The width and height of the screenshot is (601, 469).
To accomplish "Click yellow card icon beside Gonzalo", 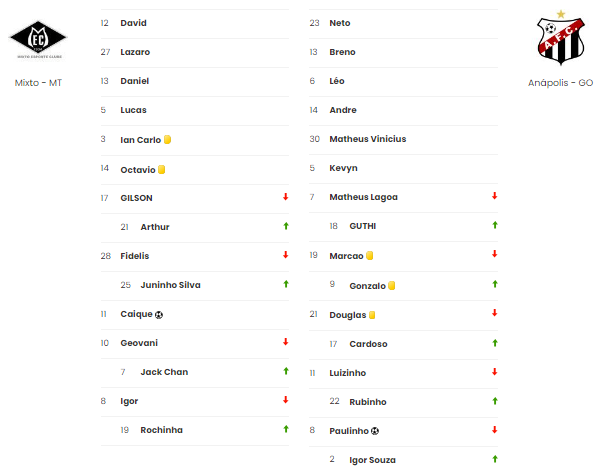I will click(x=391, y=285).
